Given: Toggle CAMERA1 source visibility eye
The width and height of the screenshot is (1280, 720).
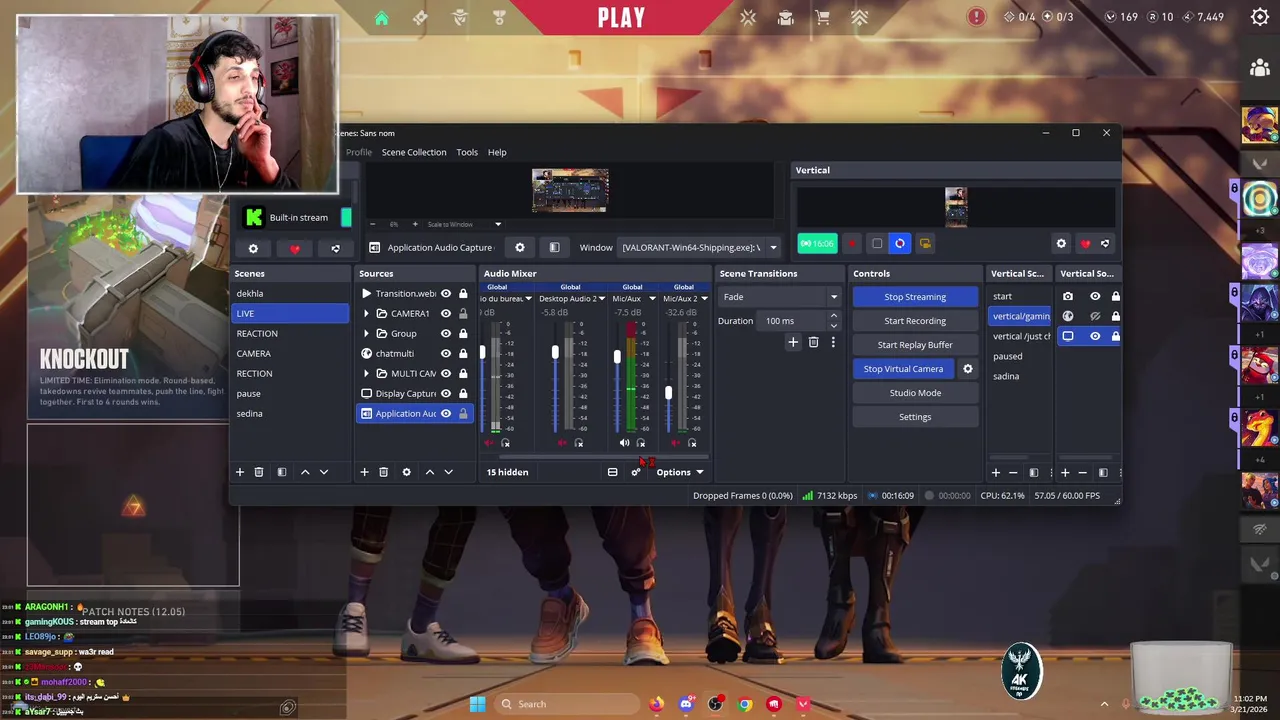Looking at the screenshot, I should (x=446, y=313).
